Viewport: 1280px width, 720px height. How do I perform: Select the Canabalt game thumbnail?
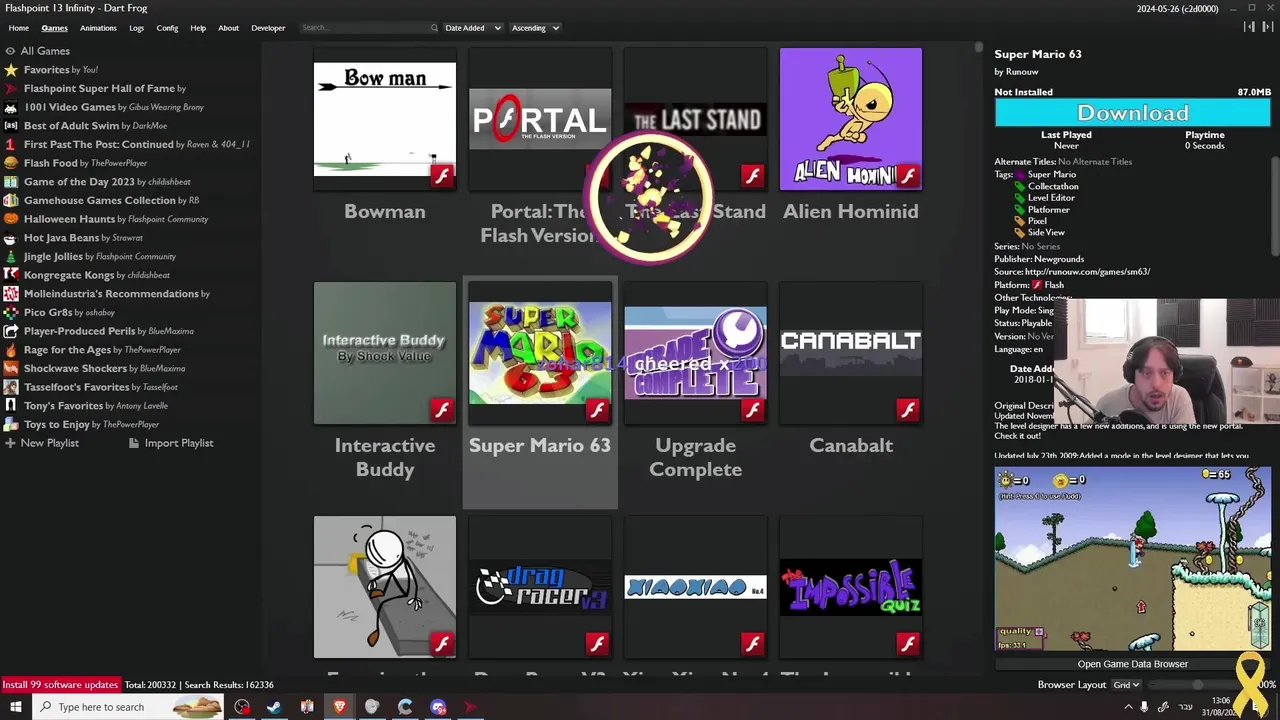click(x=851, y=353)
